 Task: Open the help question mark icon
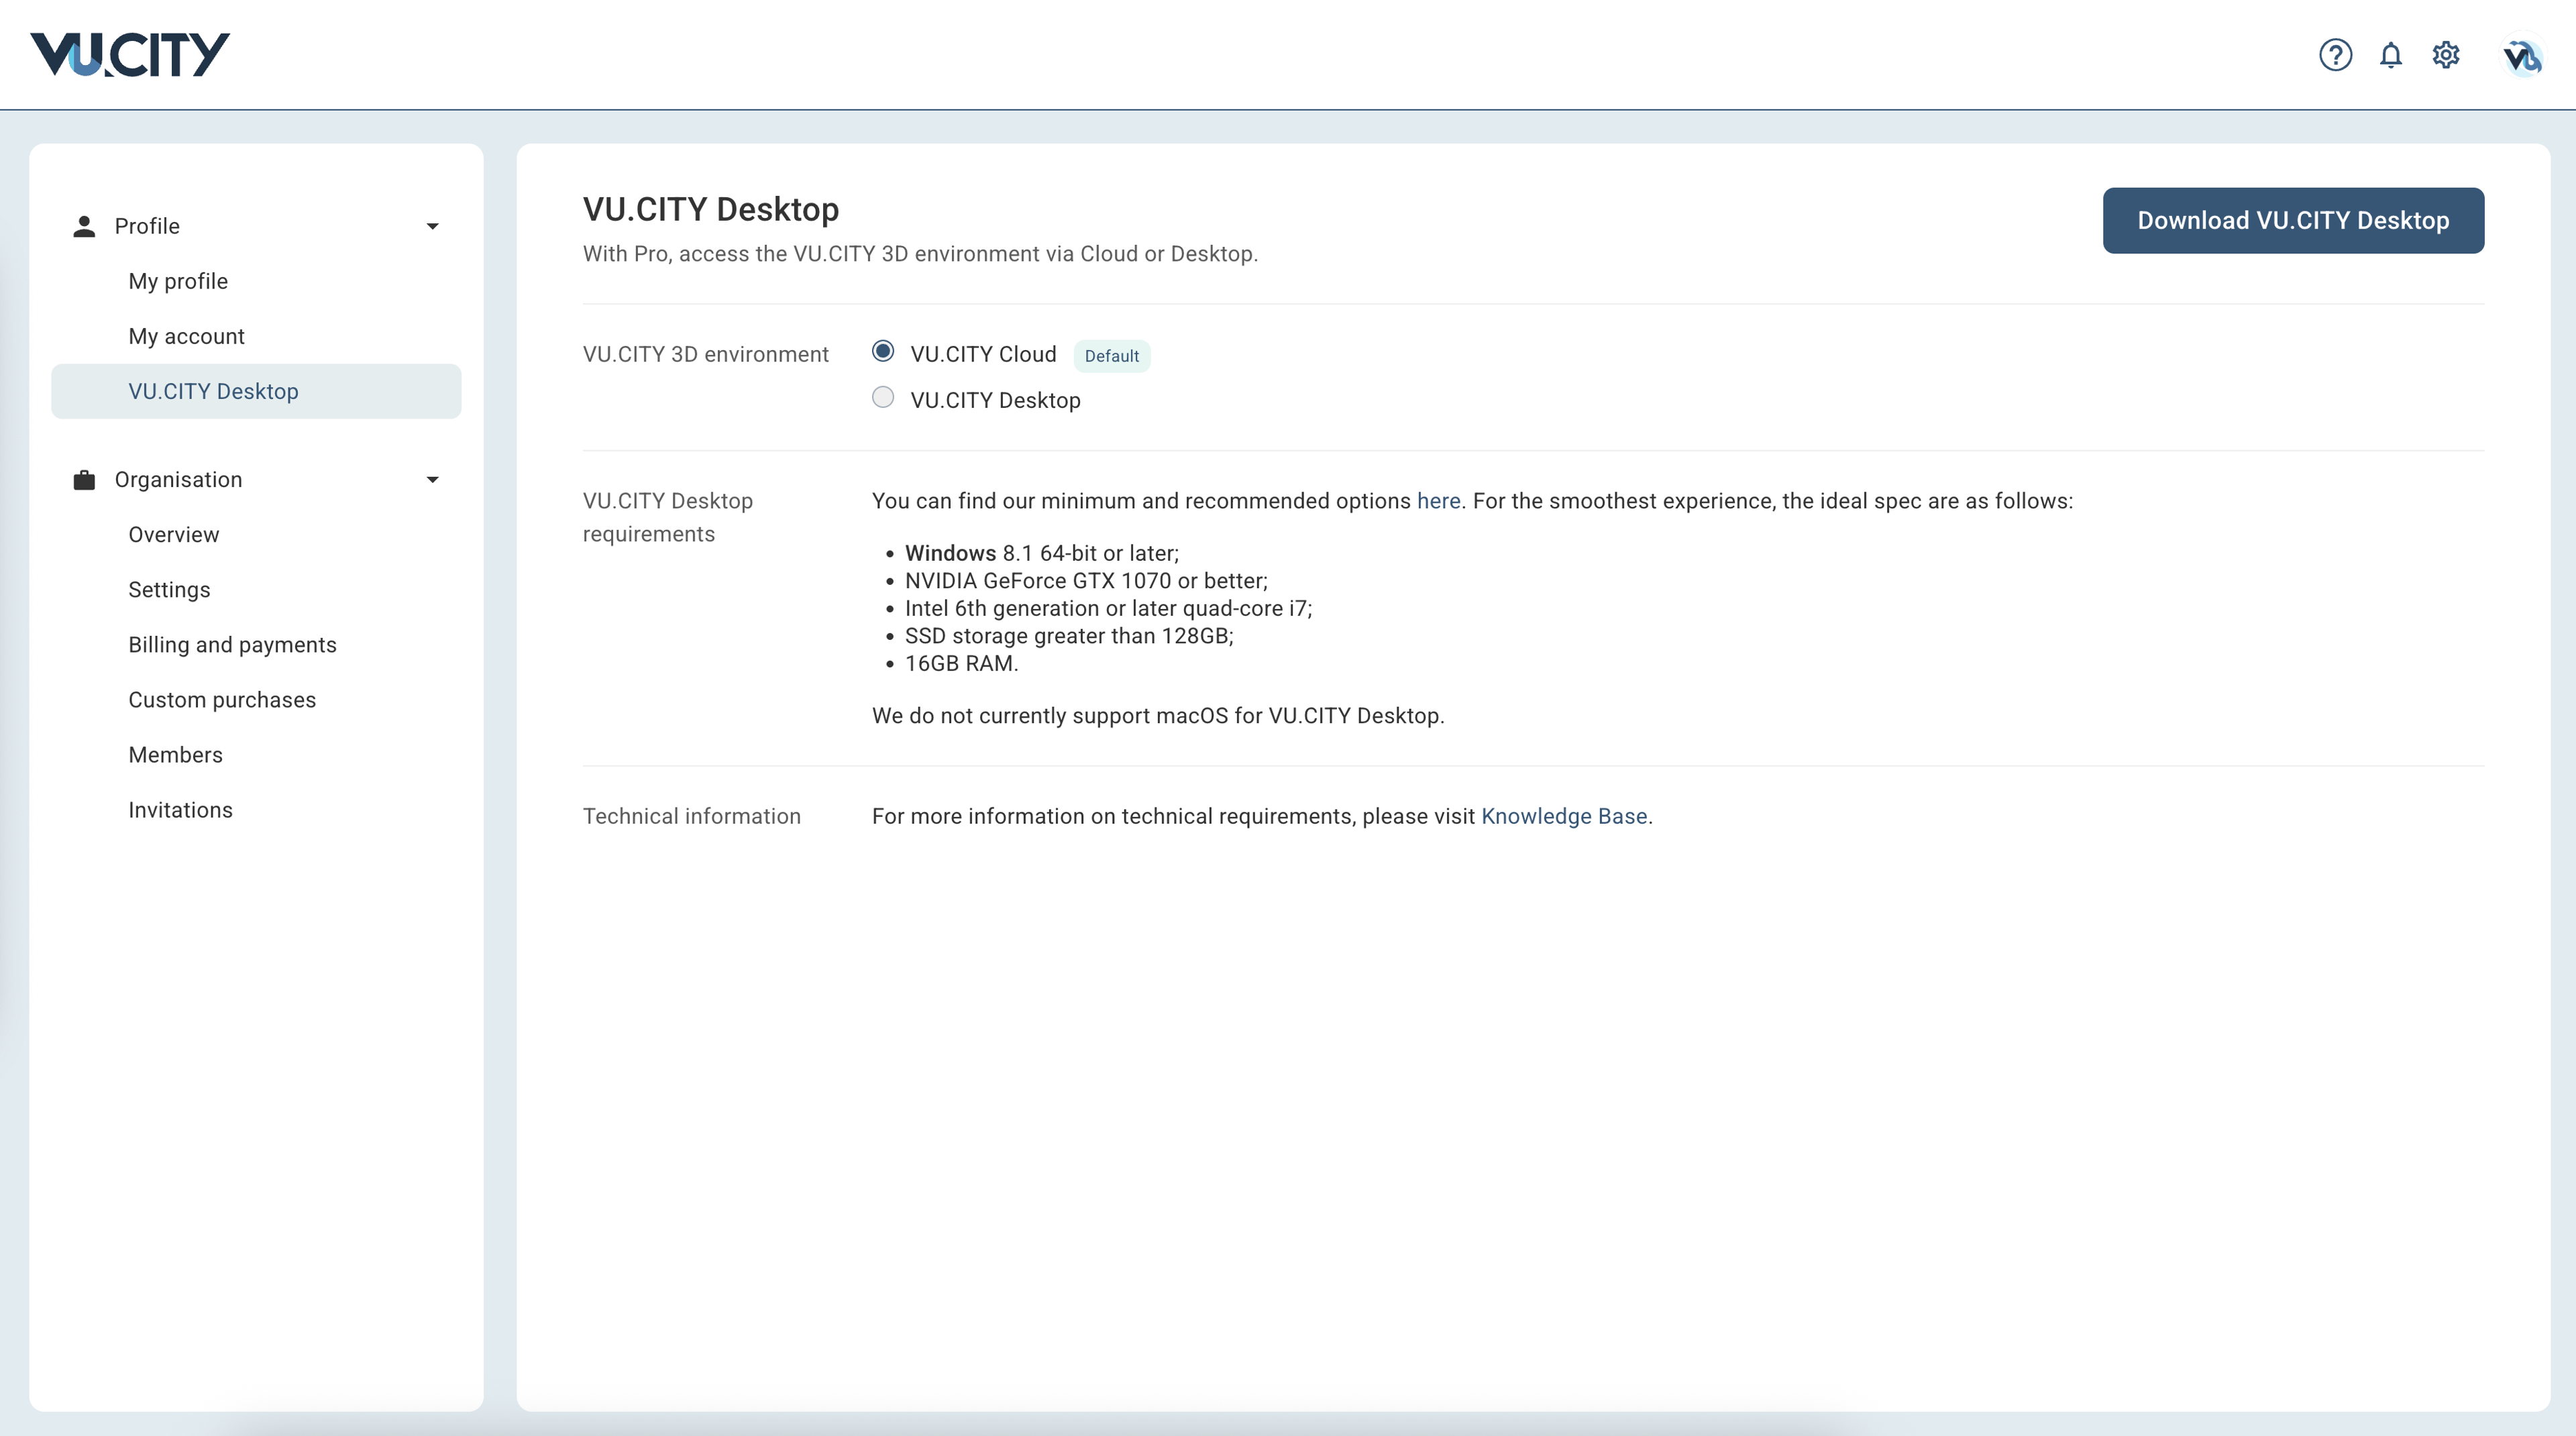click(2335, 55)
